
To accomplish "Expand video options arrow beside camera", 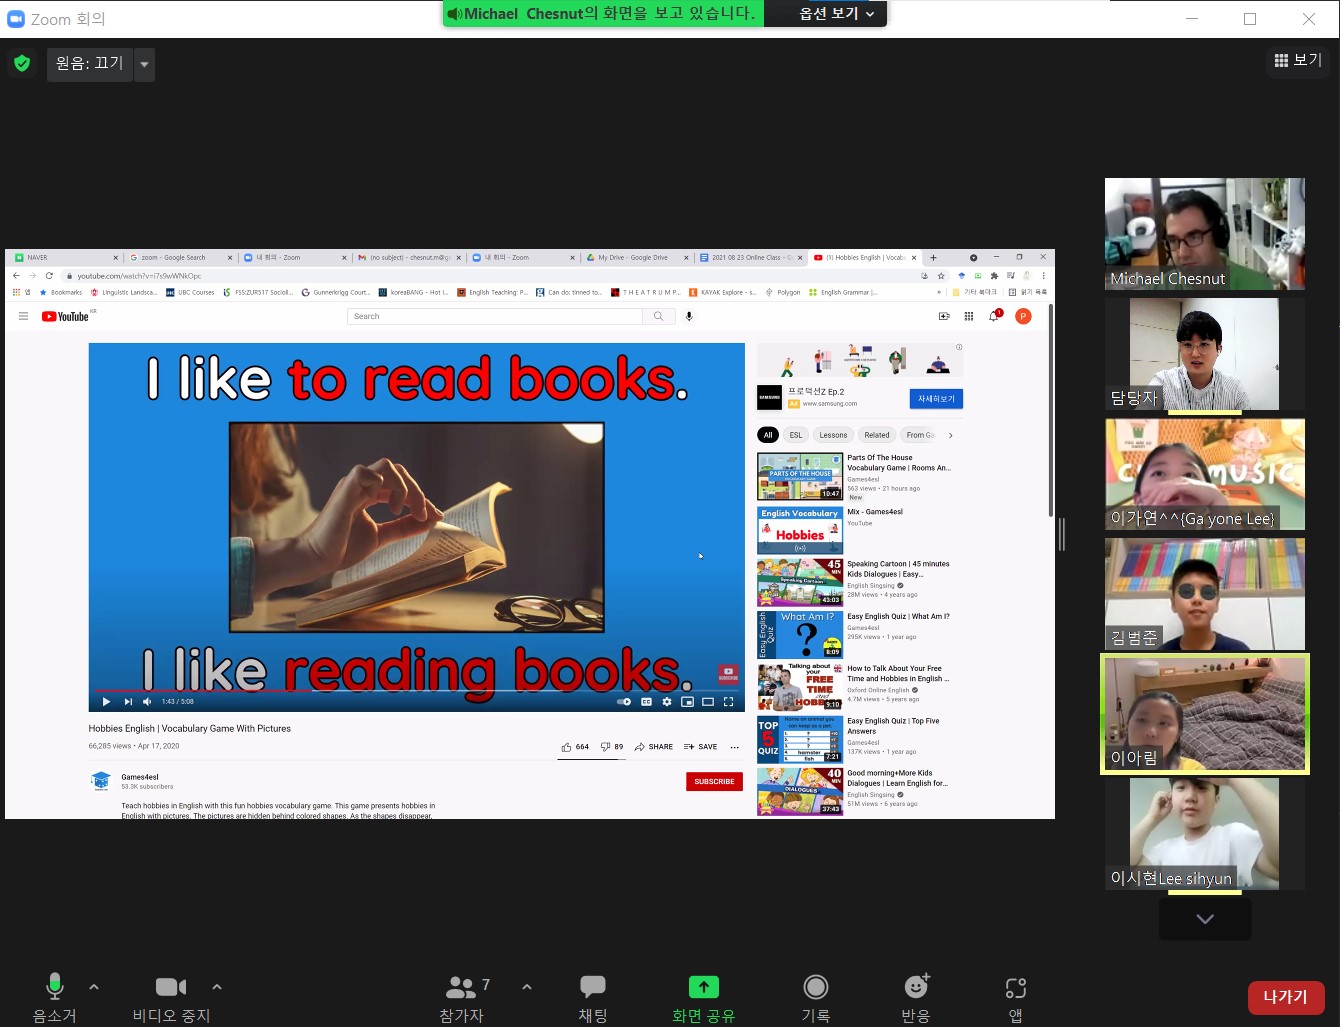I will (217, 987).
